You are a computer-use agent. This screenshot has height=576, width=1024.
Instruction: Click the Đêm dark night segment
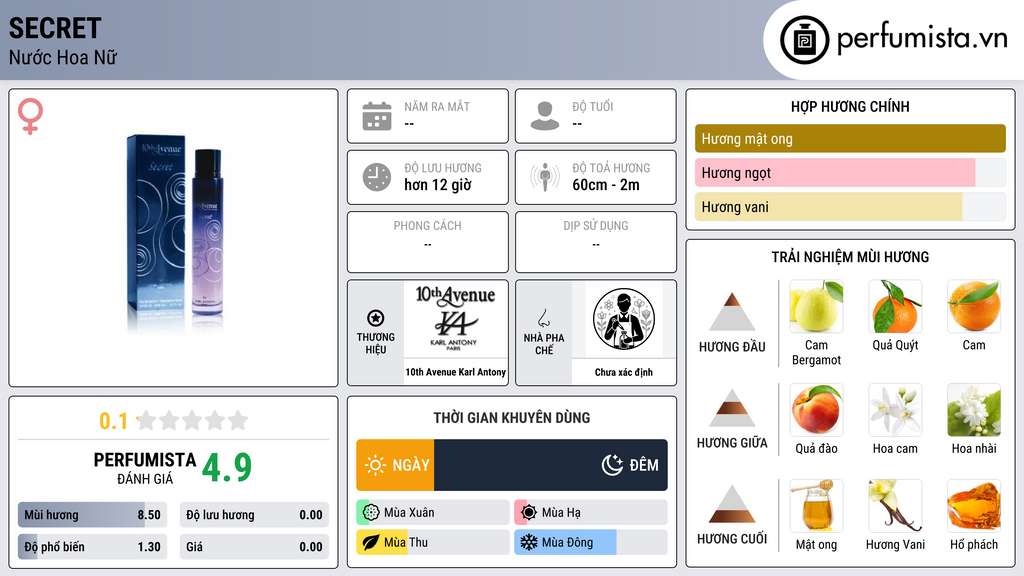click(x=551, y=465)
